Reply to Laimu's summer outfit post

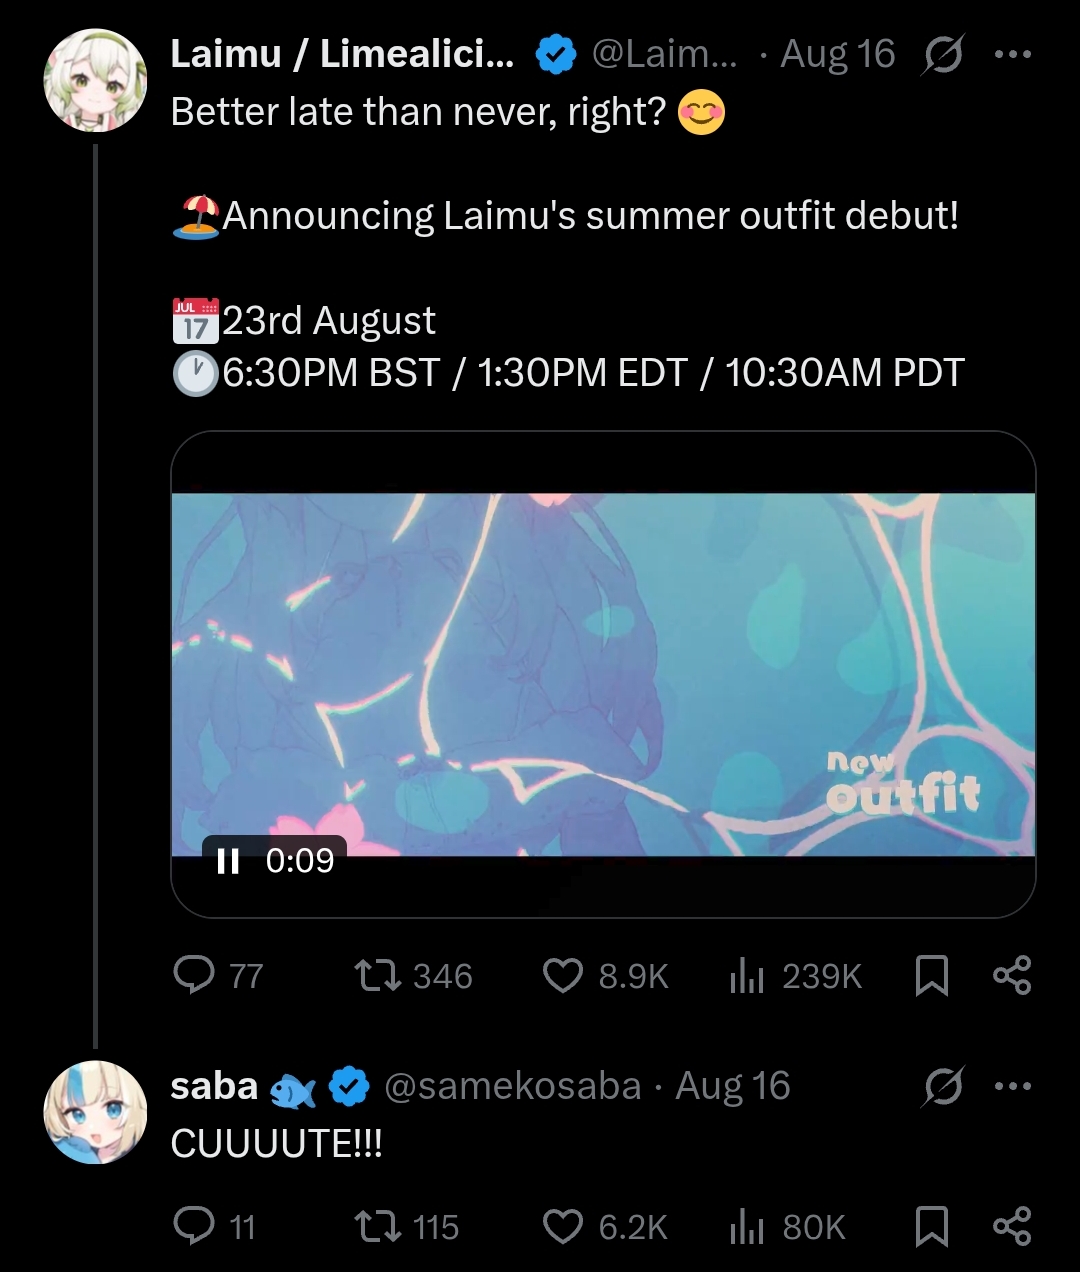click(194, 975)
